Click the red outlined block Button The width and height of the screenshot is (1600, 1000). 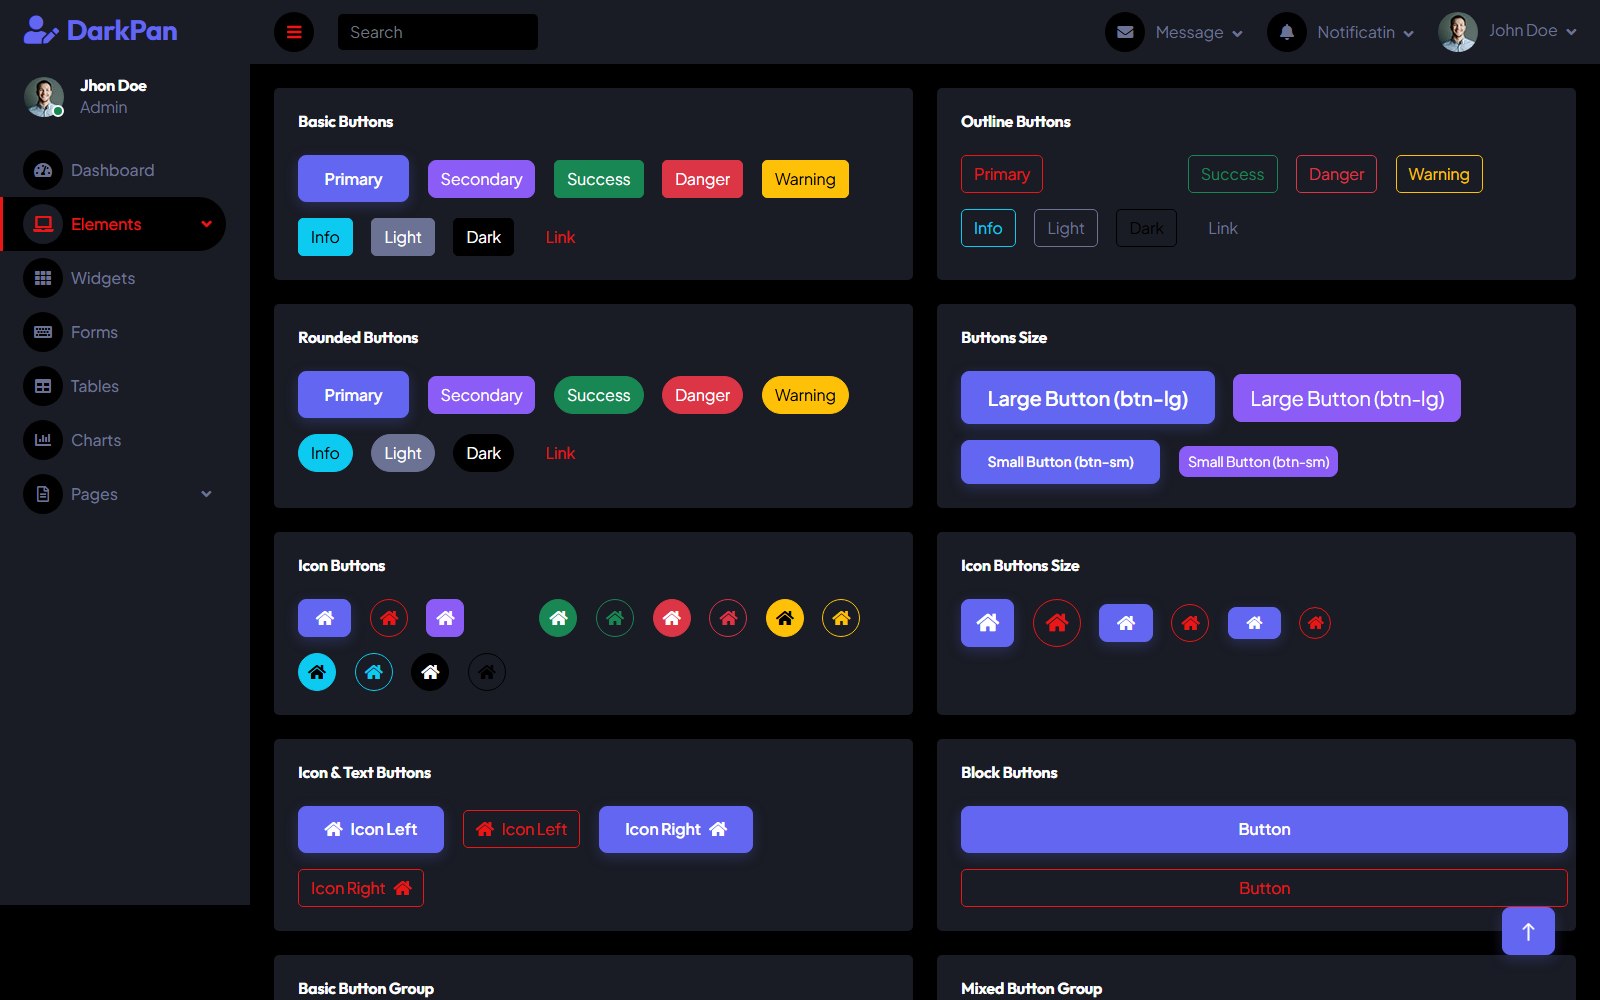(x=1264, y=888)
